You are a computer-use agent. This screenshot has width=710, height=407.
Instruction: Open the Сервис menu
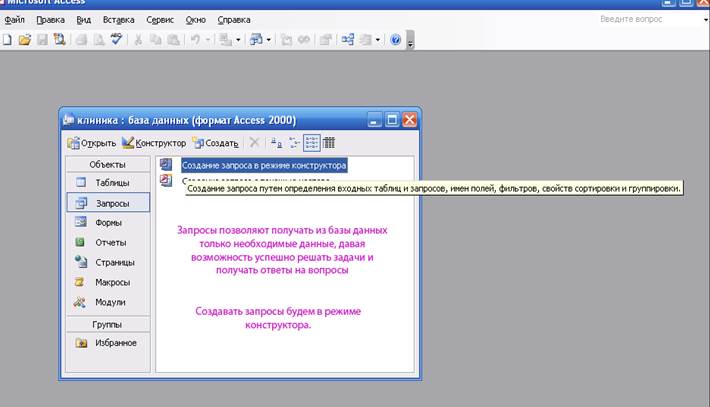click(x=158, y=19)
